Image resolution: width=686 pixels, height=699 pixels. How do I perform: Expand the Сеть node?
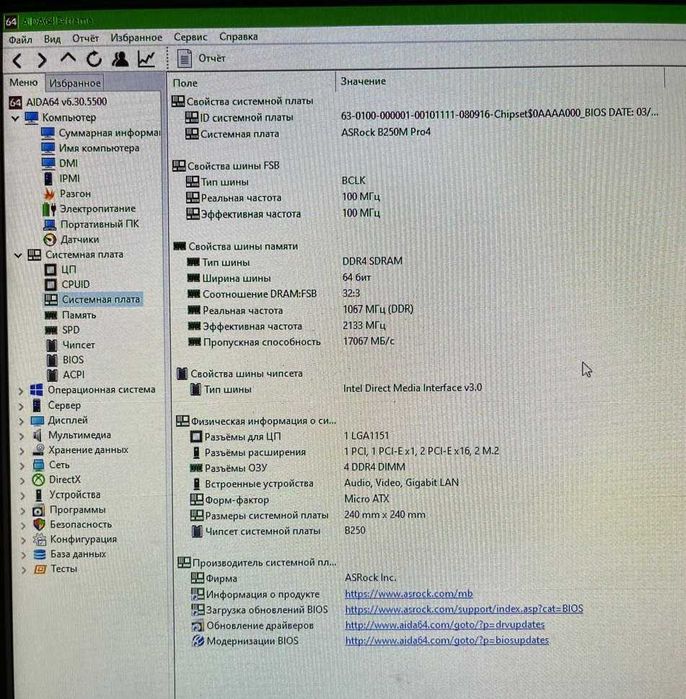click(x=22, y=466)
